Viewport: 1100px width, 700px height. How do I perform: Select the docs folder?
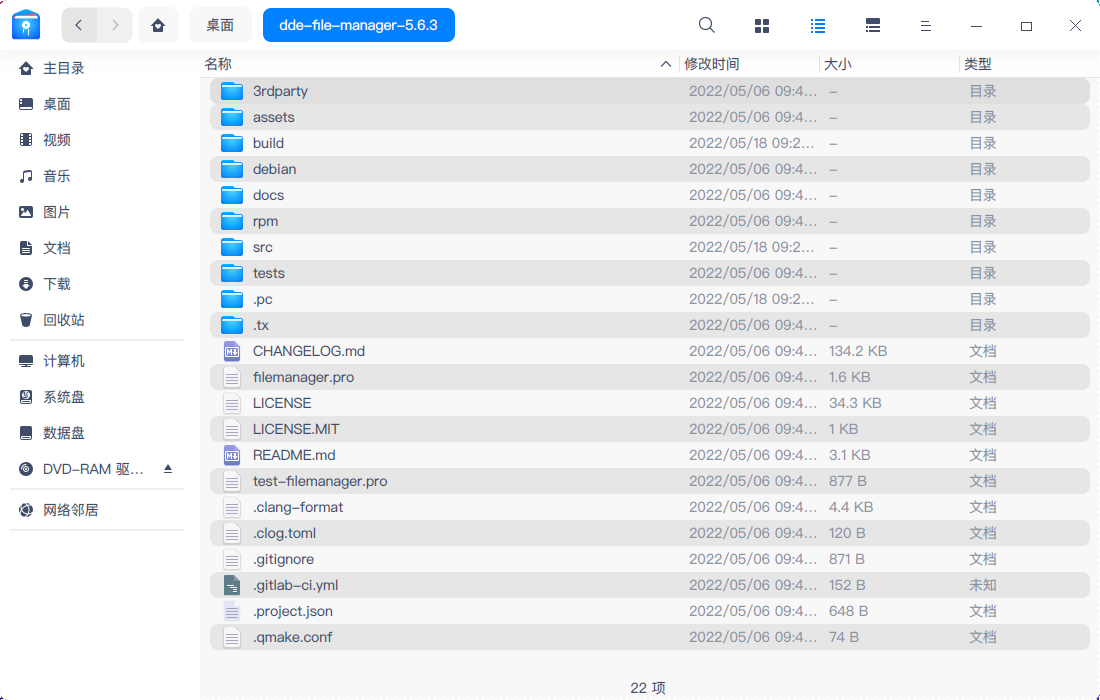650,195
